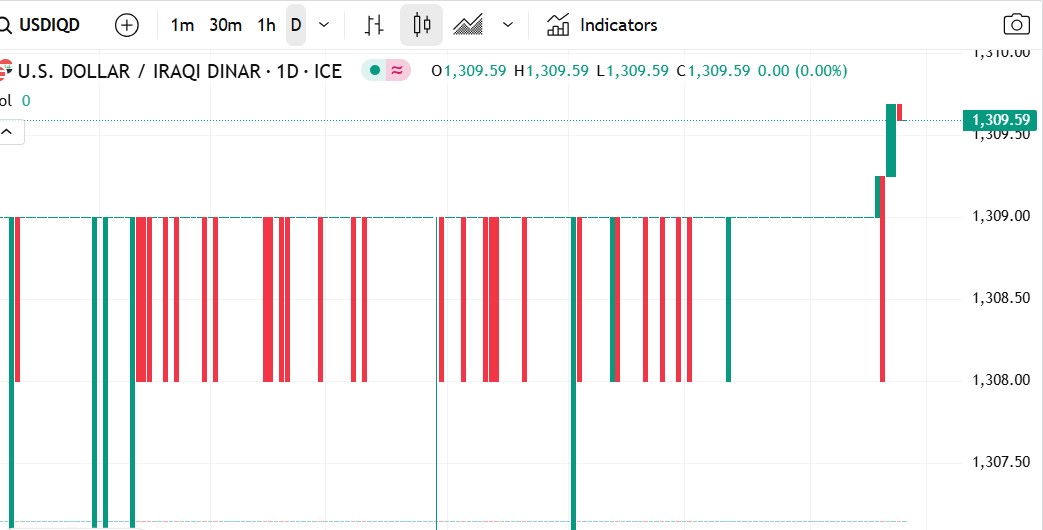Image resolution: width=1043 pixels, height=530 pixels.
Task: Expand the timeframe dropdown arrow
Action: [324, 25]
